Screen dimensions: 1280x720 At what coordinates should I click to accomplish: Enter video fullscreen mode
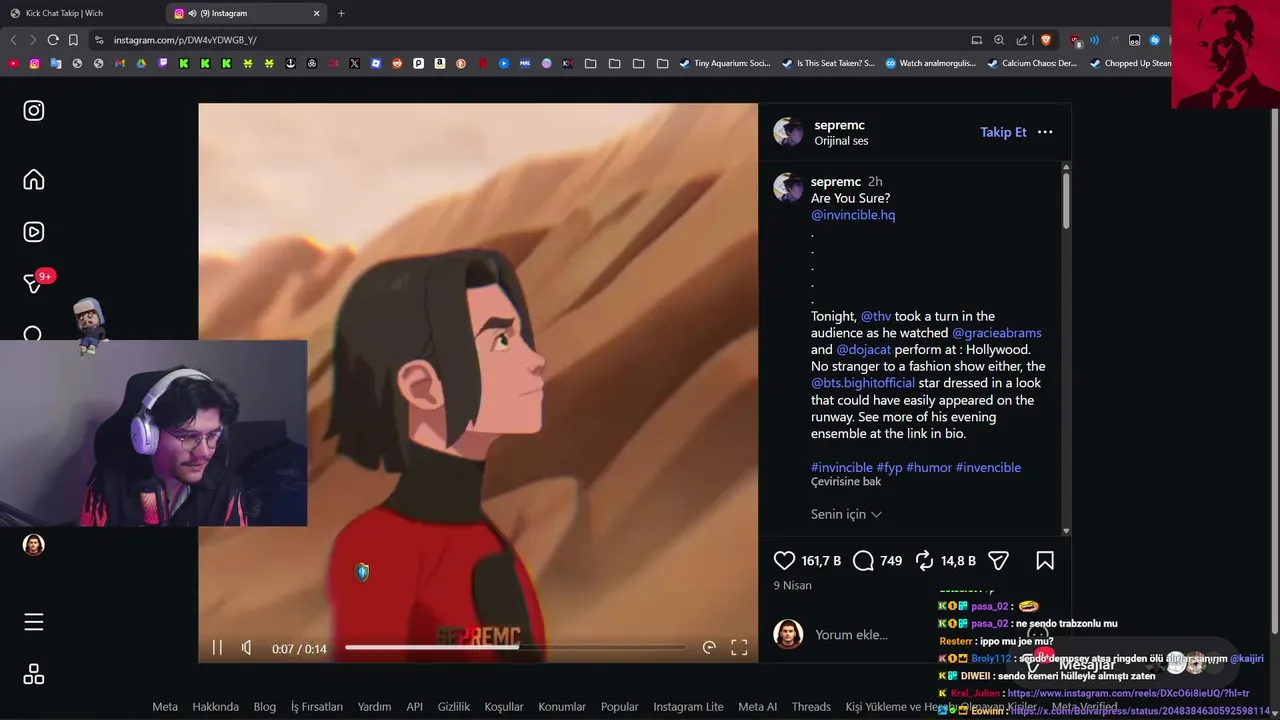[739, 647]
